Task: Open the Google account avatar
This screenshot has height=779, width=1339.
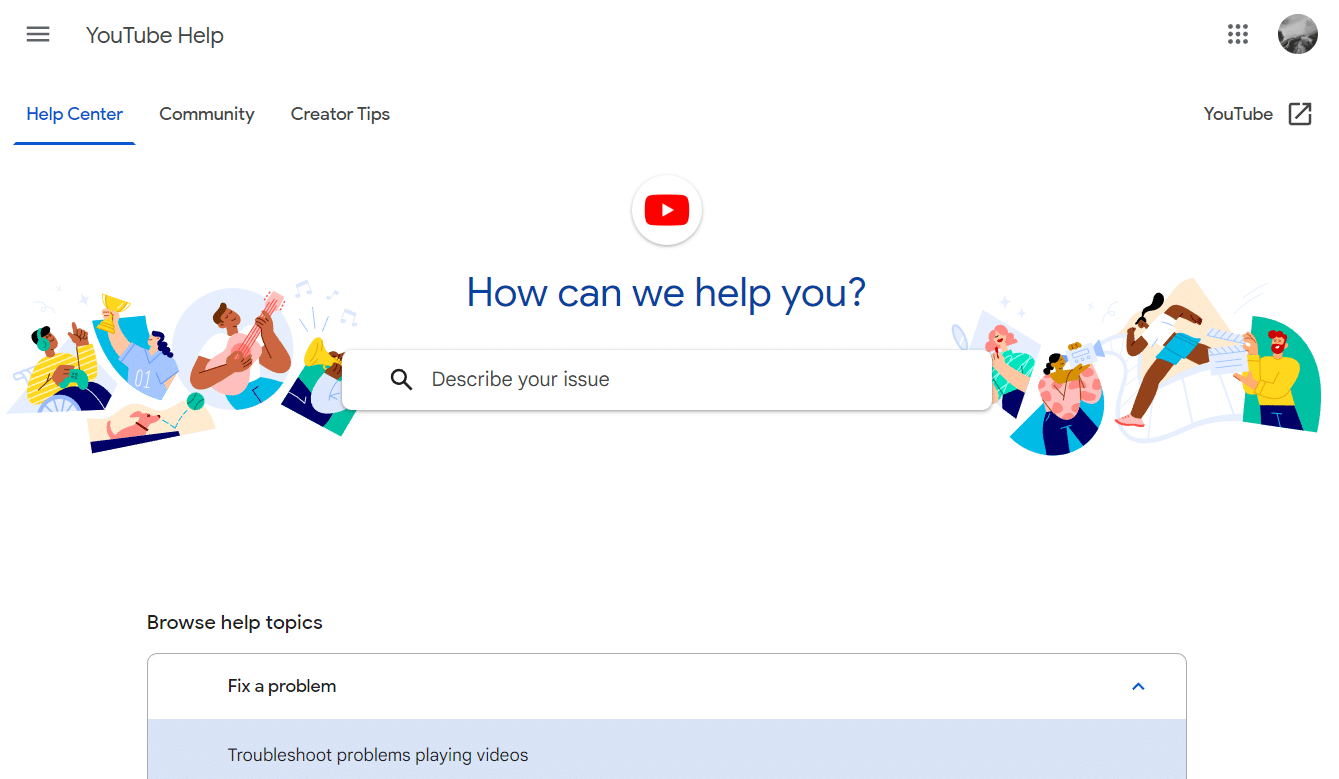Action: point(1298,35)
